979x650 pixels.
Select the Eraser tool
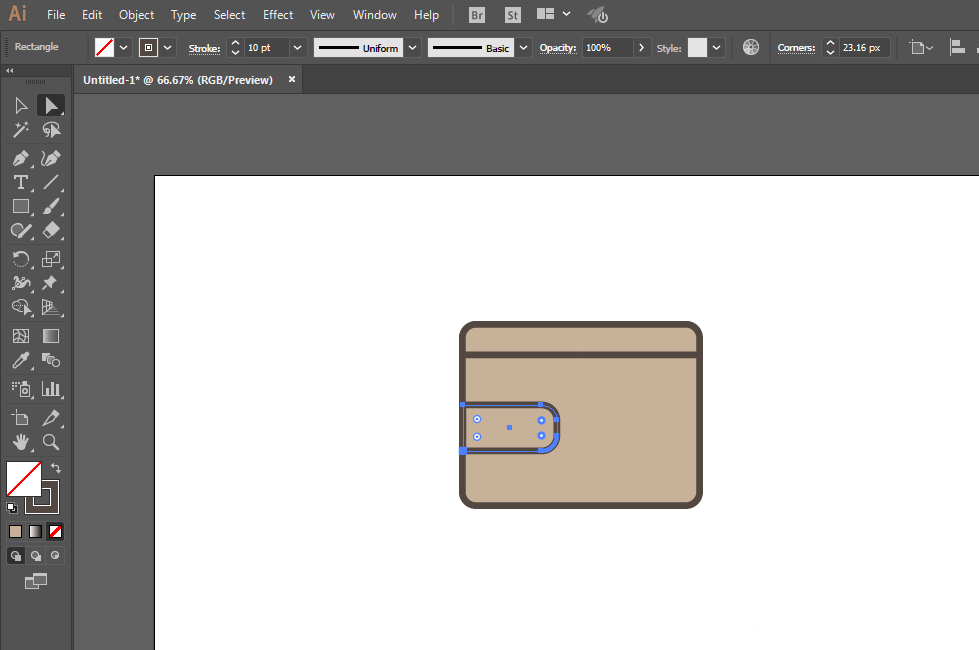(x=51, y=231)
